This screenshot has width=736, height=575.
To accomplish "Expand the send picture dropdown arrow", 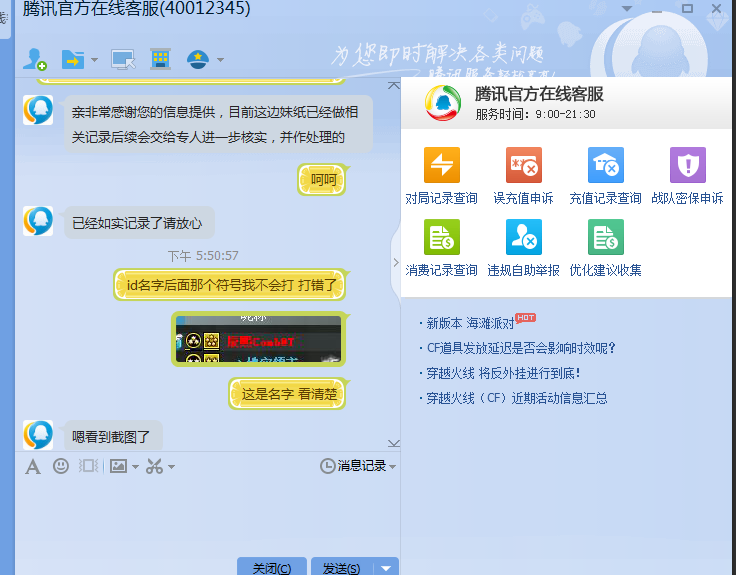I will (x=136, y=467).
